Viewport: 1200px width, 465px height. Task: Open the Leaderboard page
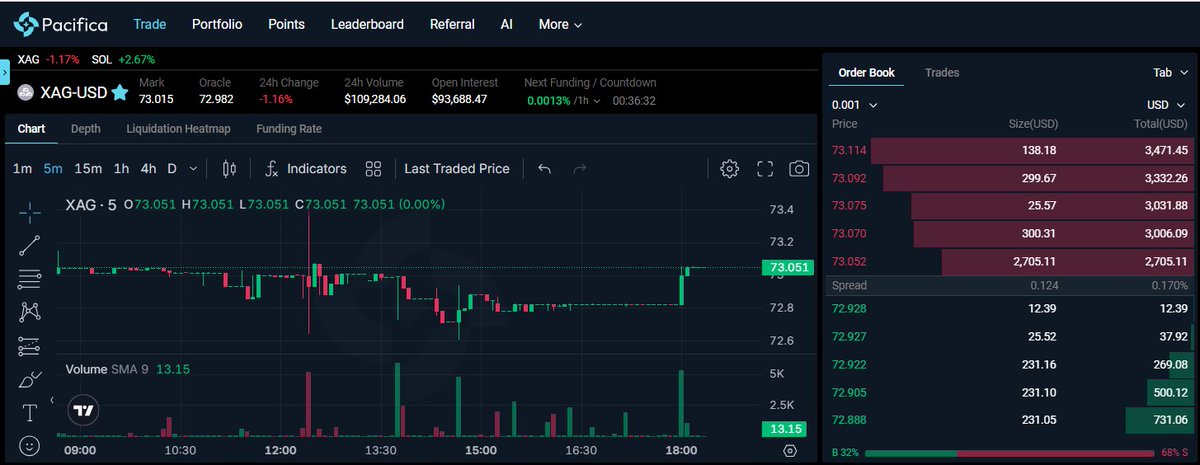tap(367, 24)
